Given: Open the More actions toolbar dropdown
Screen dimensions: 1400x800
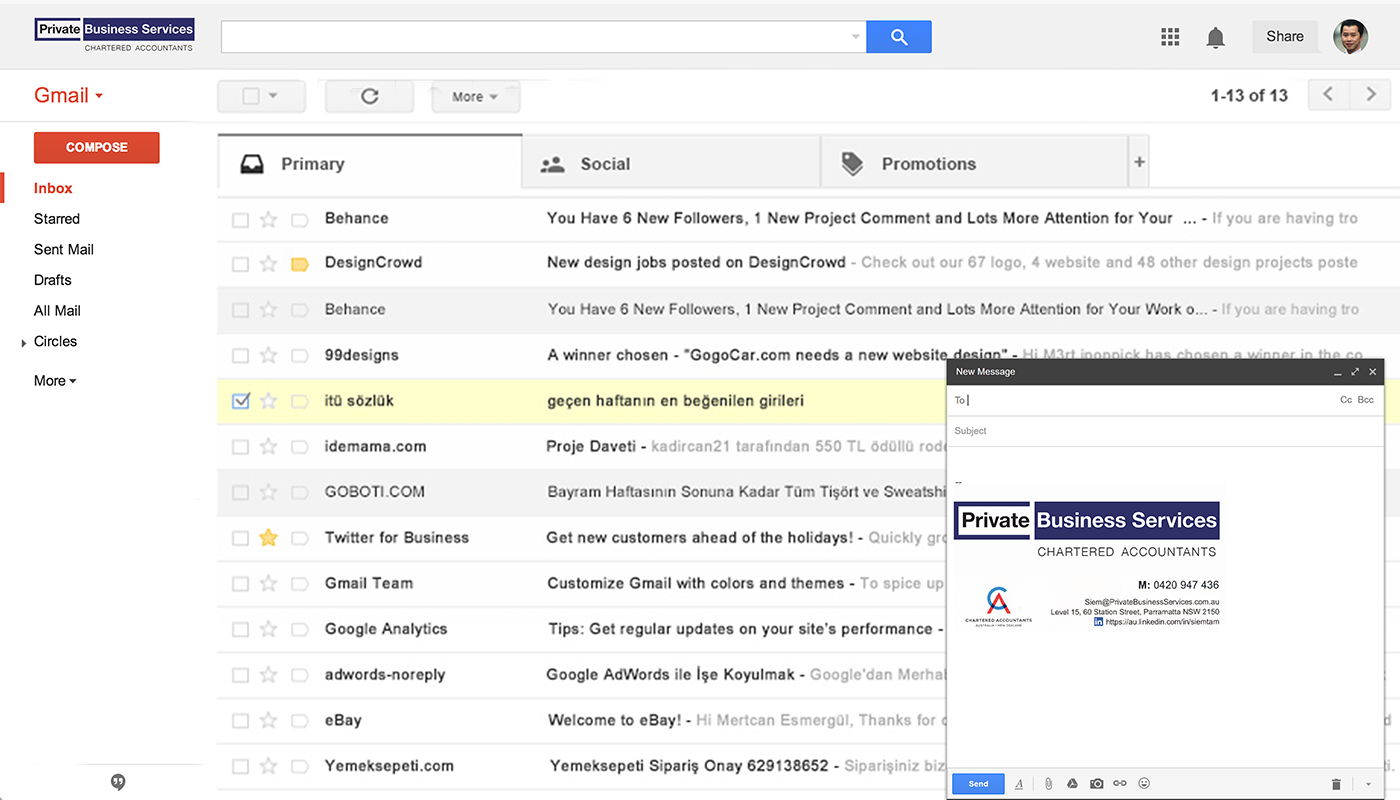Looking at the screenshot, I should tap(476, 97).
